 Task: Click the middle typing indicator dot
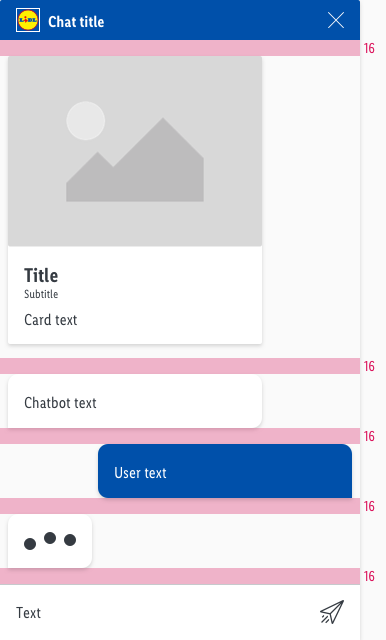[50, 538]
